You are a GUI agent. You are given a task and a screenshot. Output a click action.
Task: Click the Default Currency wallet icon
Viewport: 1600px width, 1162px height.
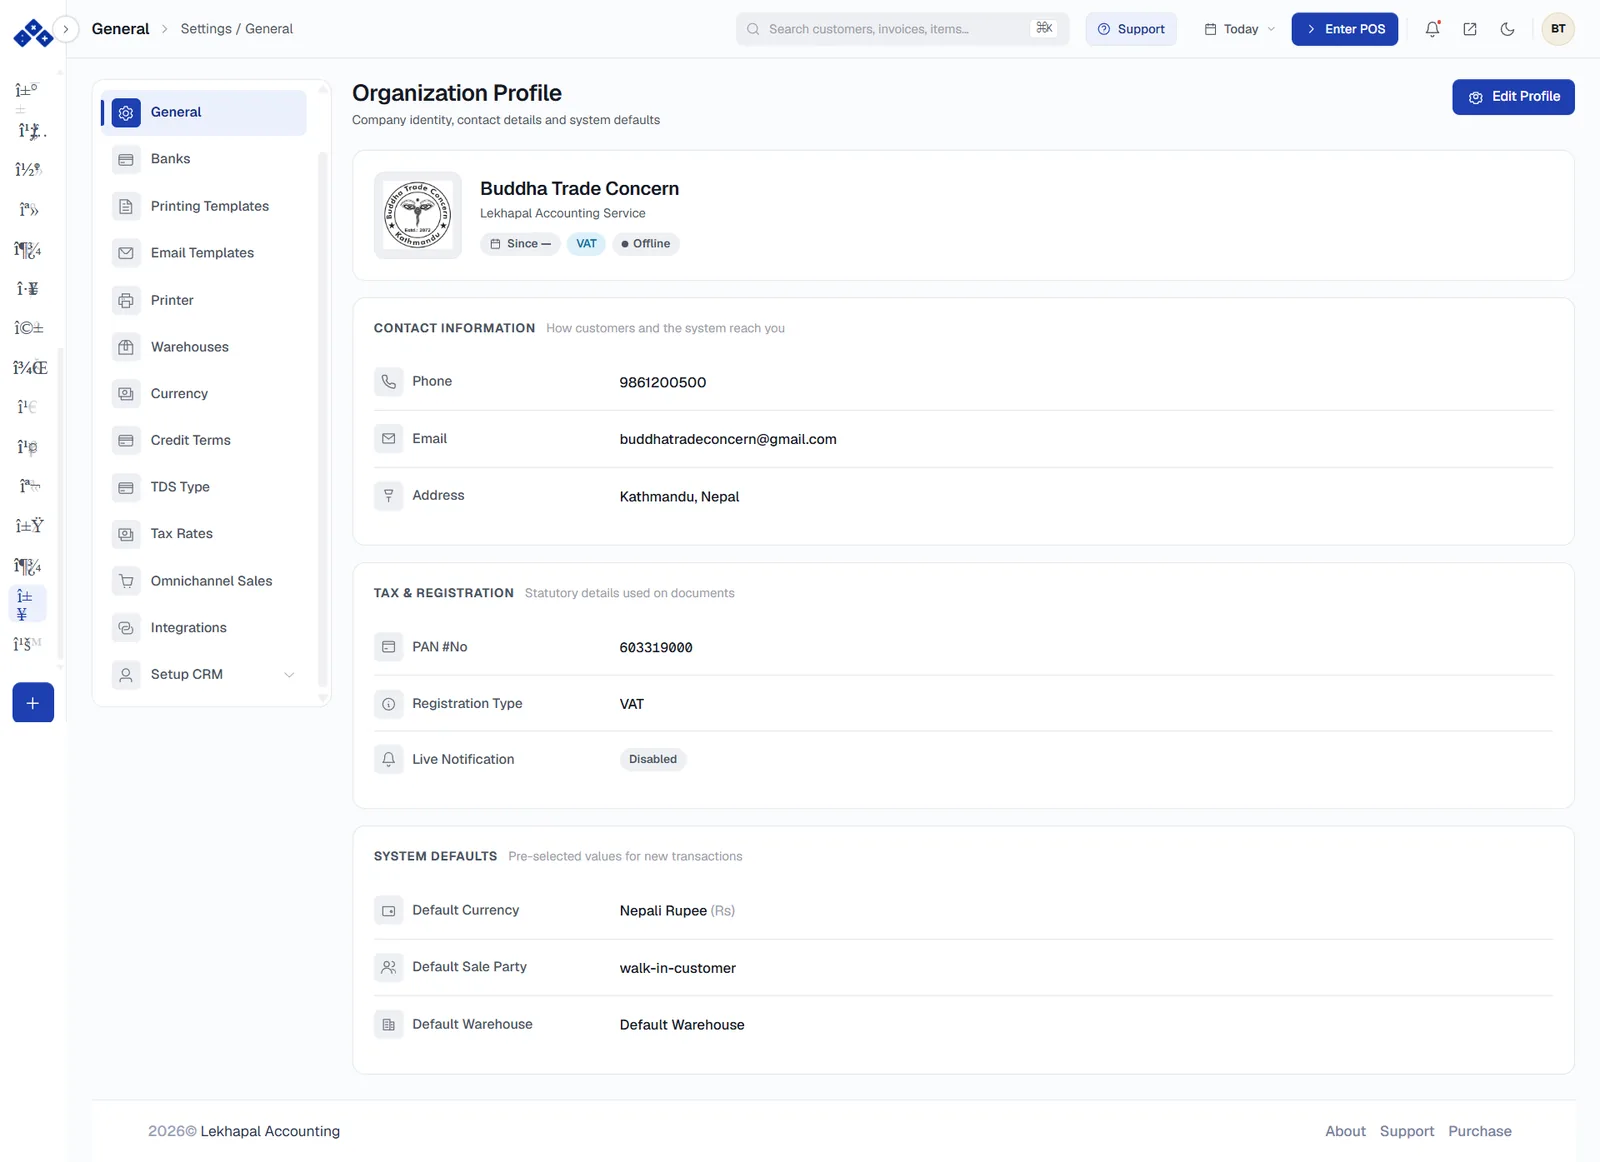point(389,911)
